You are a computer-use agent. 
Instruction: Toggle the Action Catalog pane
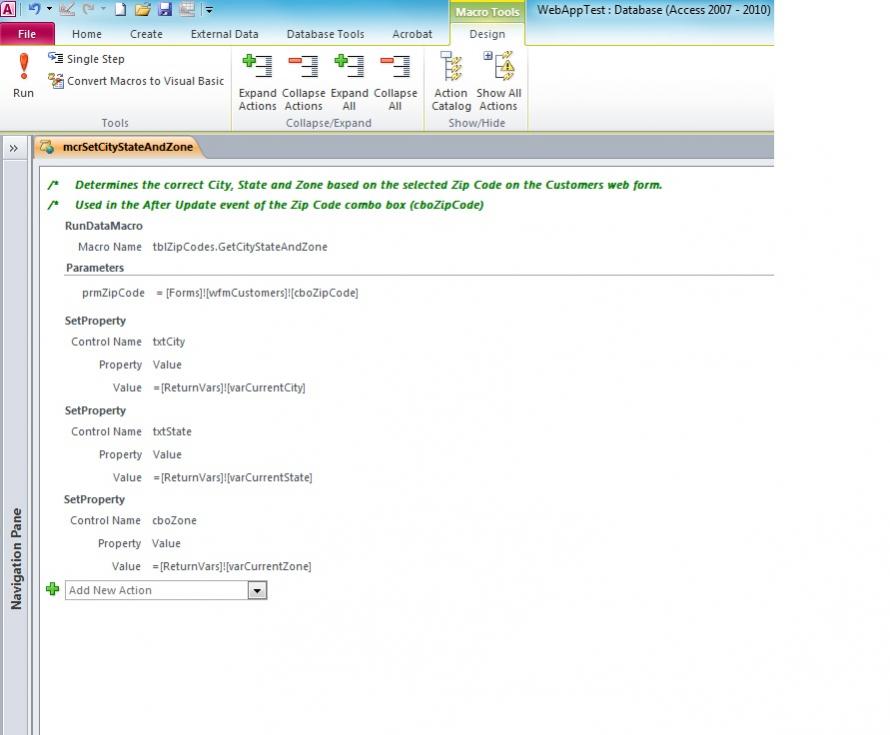click(x=451, y=81)
